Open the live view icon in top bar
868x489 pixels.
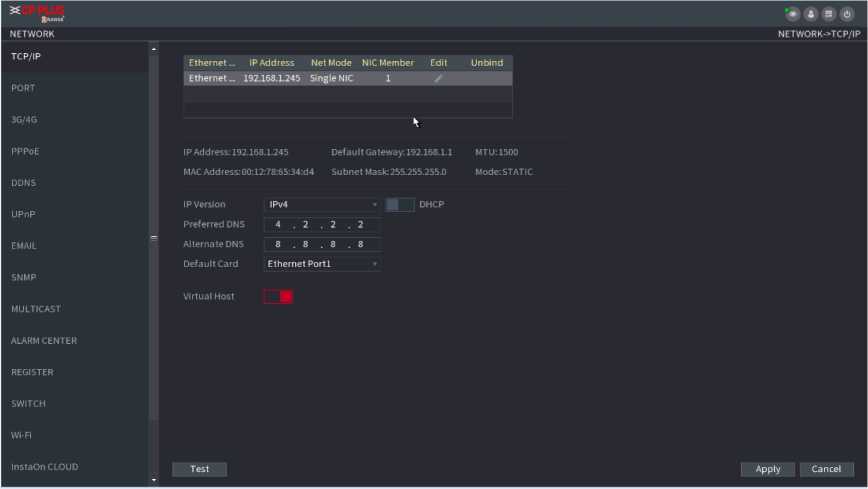tap(793, 14)
